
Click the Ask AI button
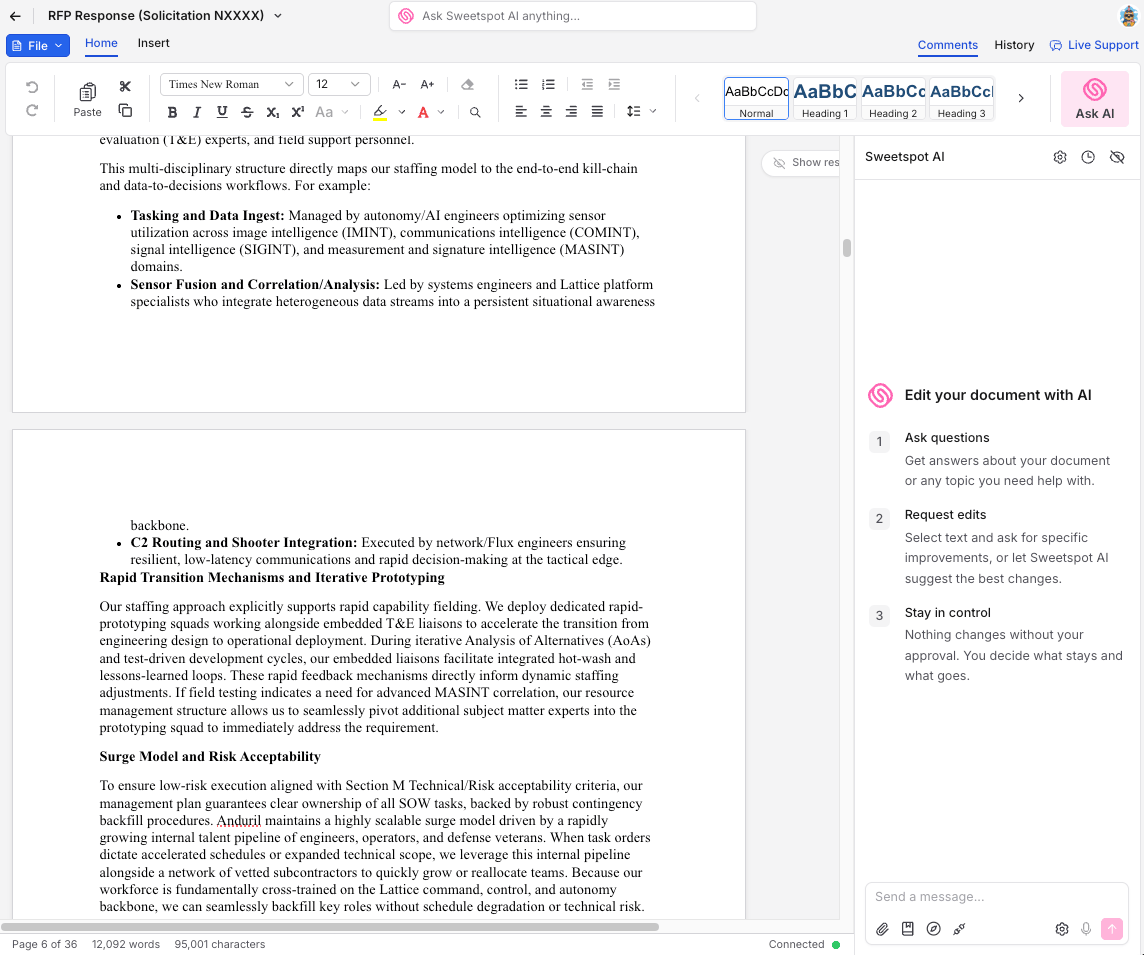coord(1094,99)
